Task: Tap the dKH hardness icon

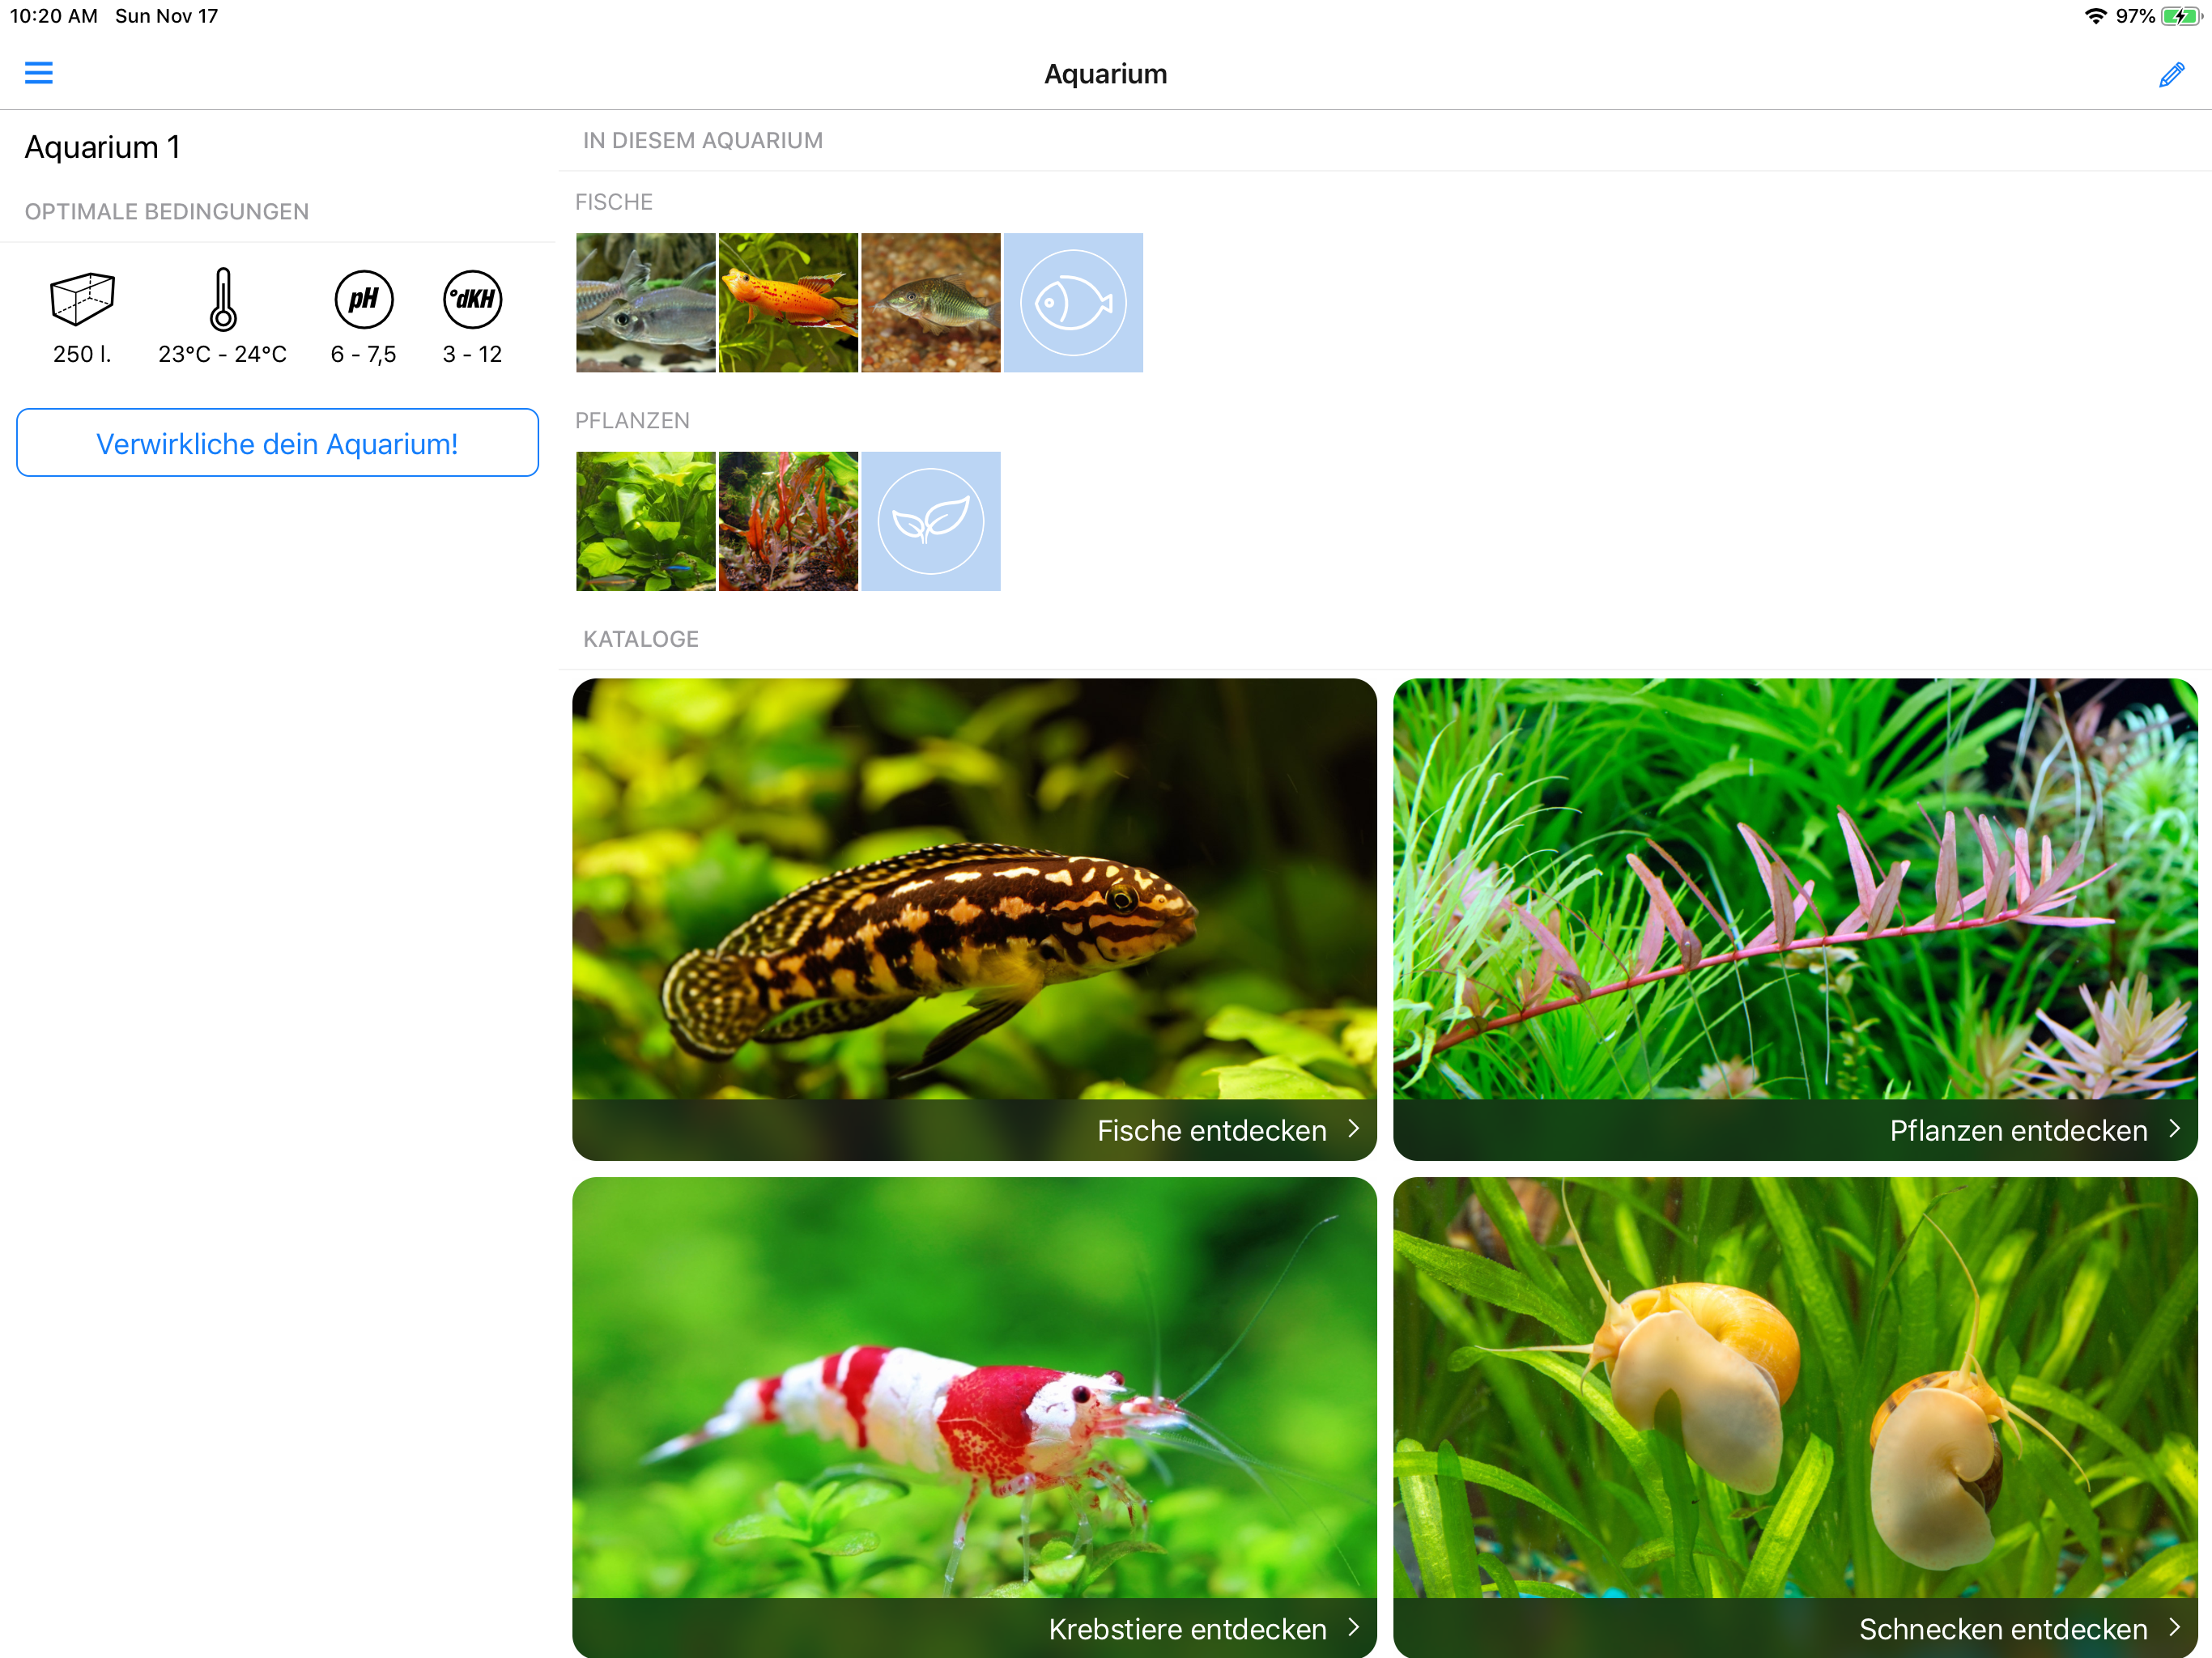Action: (472, 299)
